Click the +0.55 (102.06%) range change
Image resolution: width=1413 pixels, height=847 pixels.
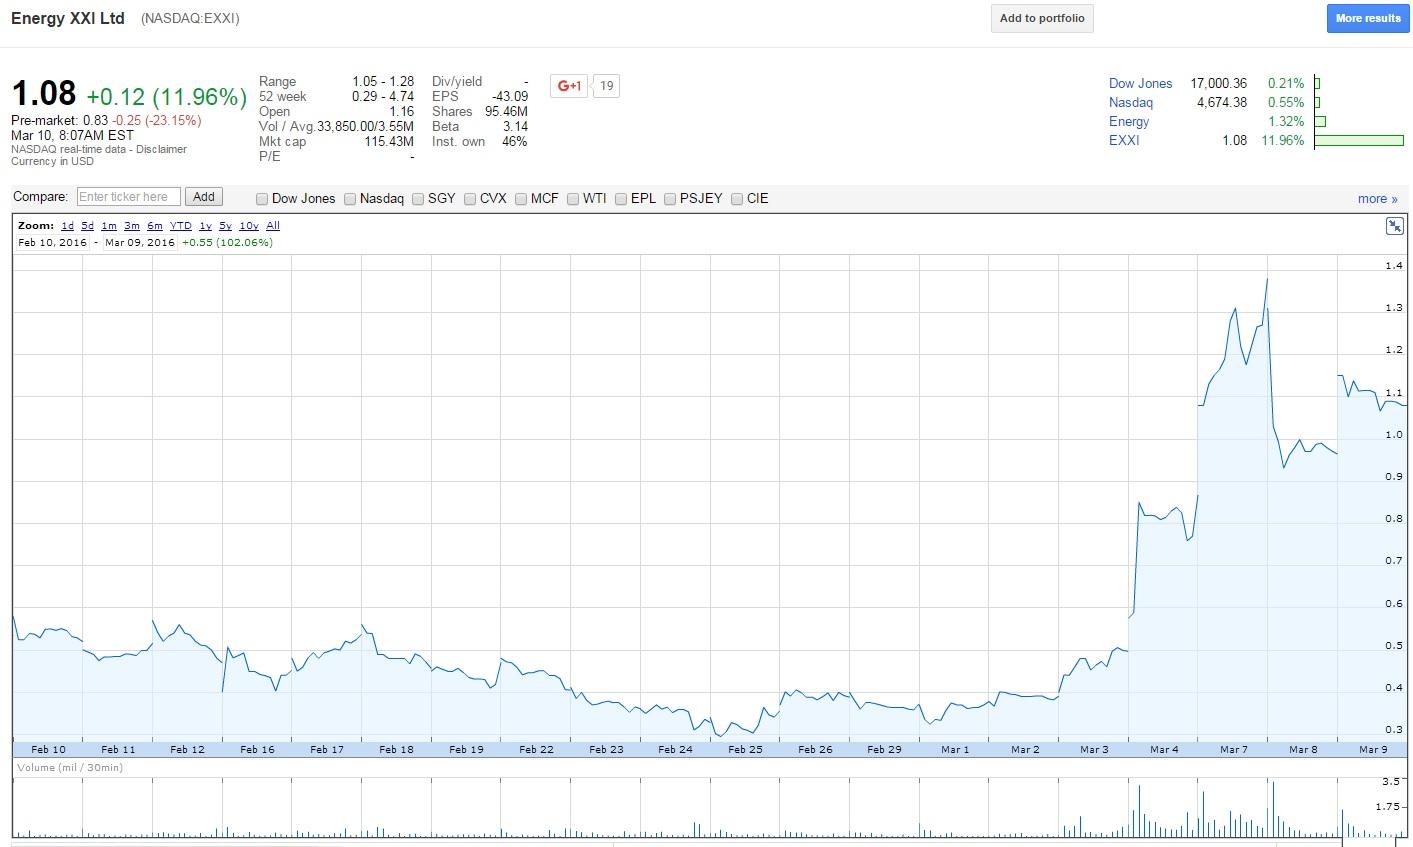point(227,242)
